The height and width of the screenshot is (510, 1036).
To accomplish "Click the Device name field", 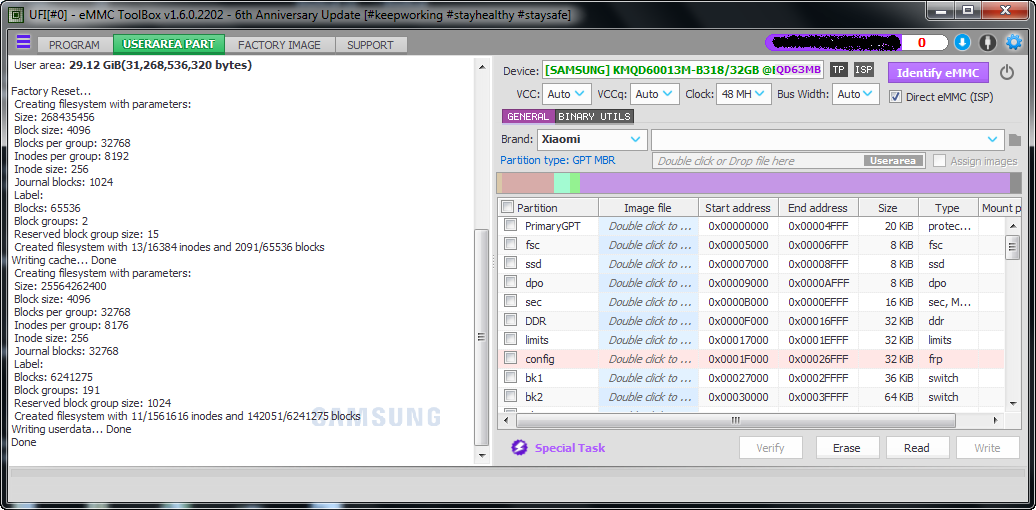I will point(683,70).
